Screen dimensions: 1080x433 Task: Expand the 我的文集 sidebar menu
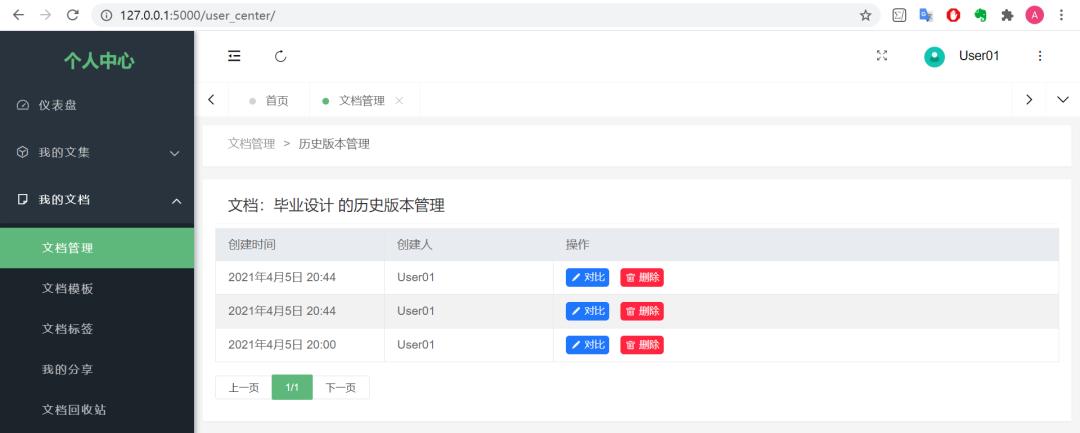click(96, 153)
